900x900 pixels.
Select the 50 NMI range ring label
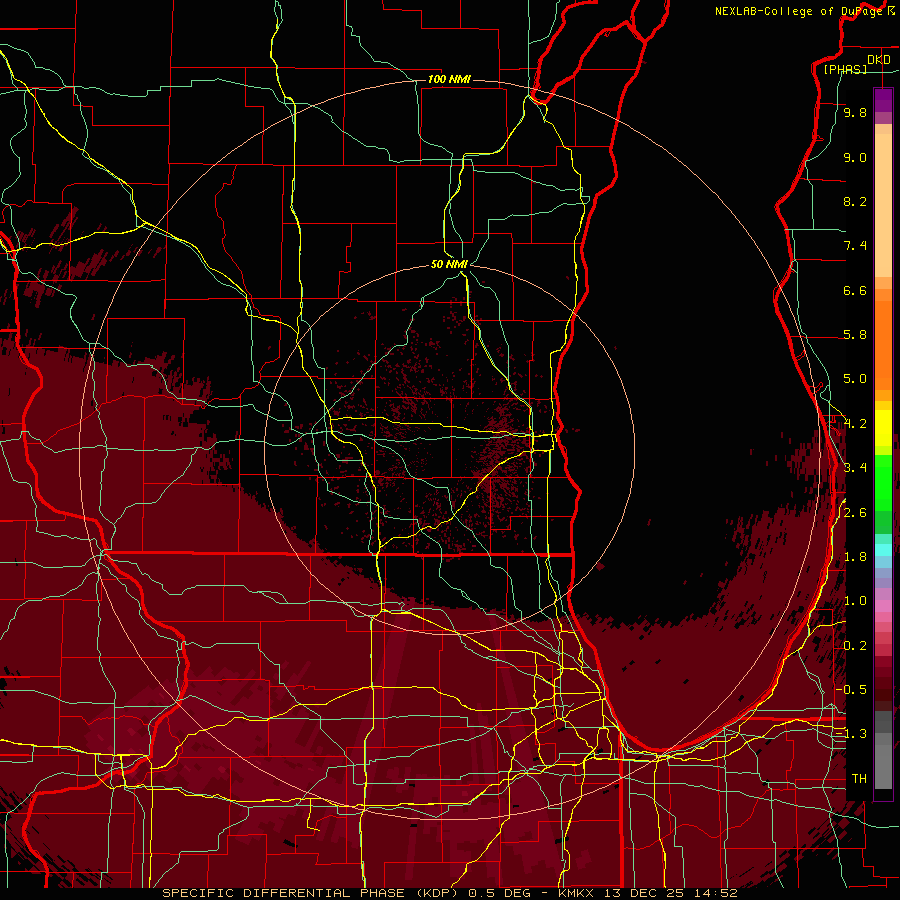(449, 264)
